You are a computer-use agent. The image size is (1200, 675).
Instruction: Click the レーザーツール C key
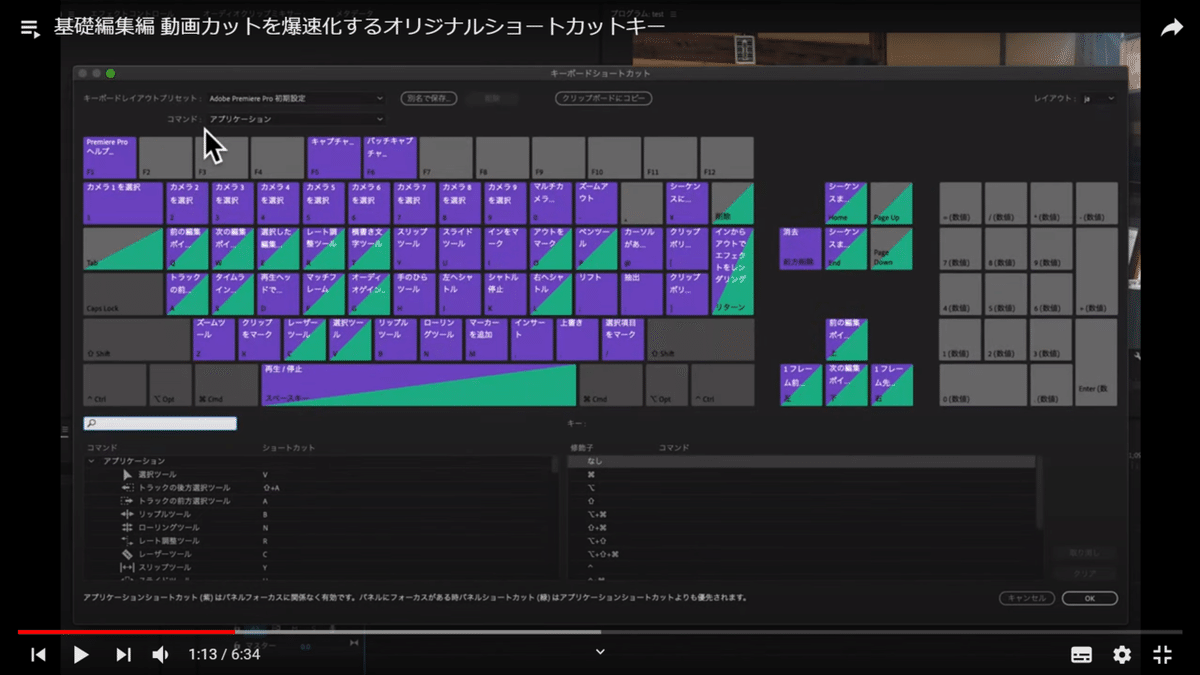coord(305,340)
